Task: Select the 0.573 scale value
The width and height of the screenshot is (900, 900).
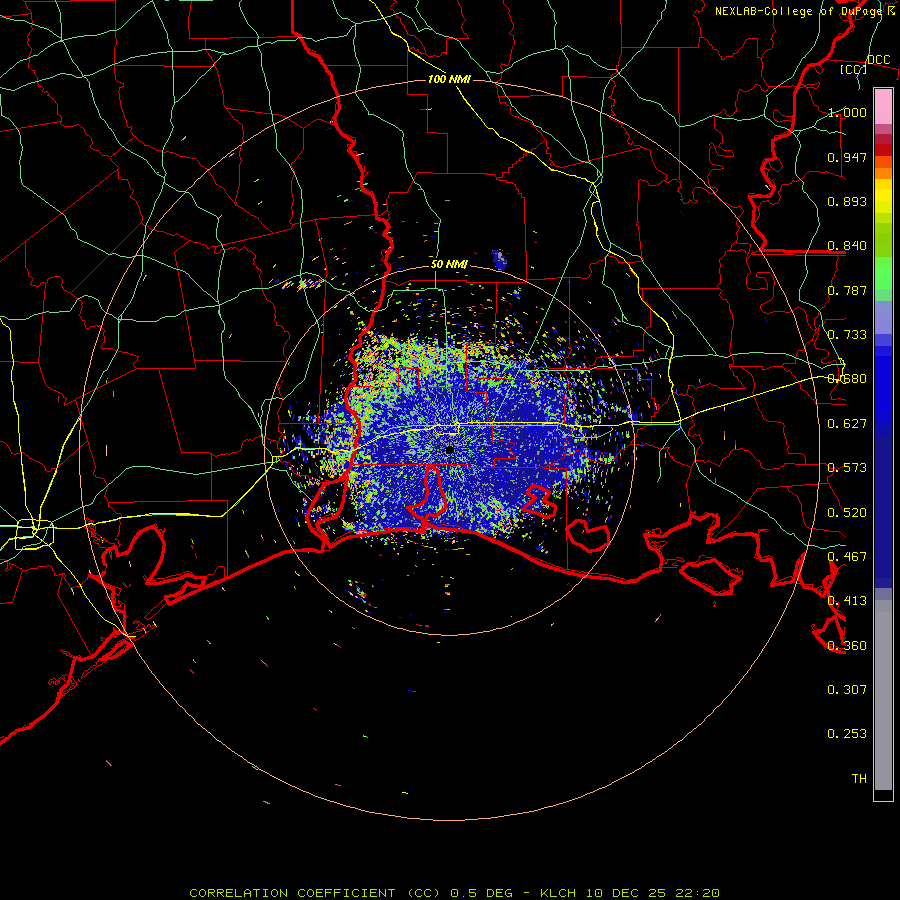Action: [x=847, y=468]
